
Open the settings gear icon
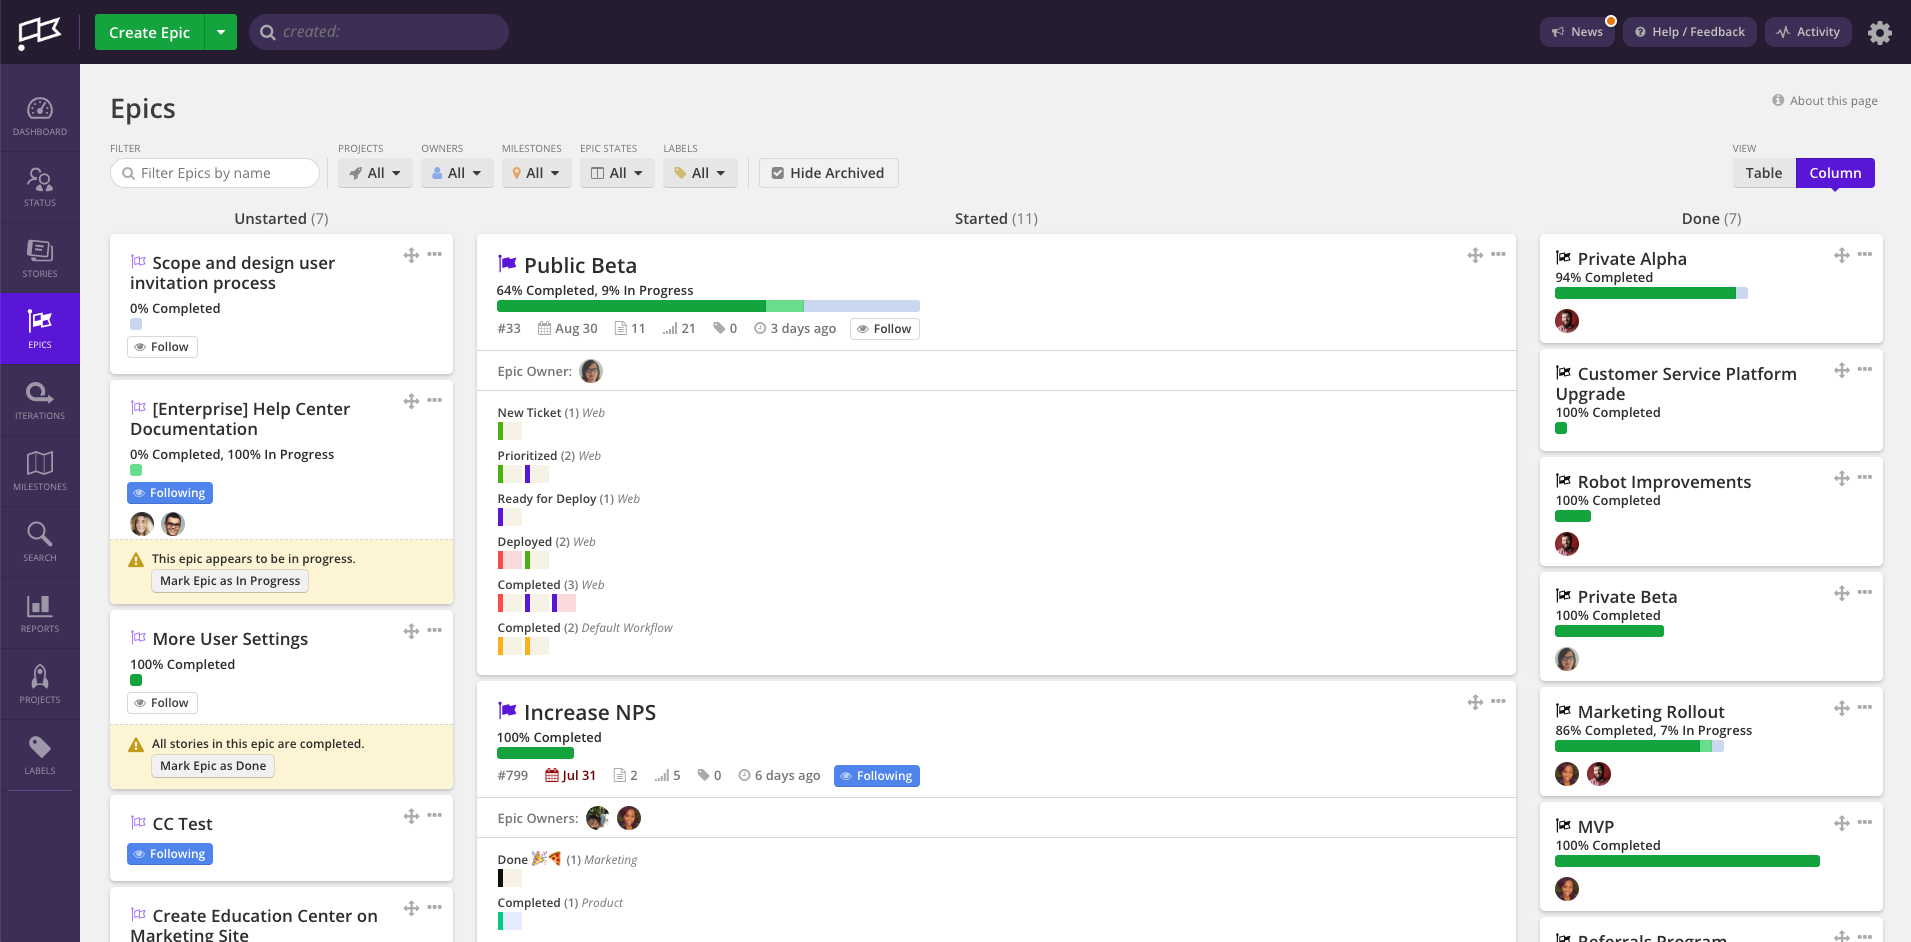tap(1880, 32)
